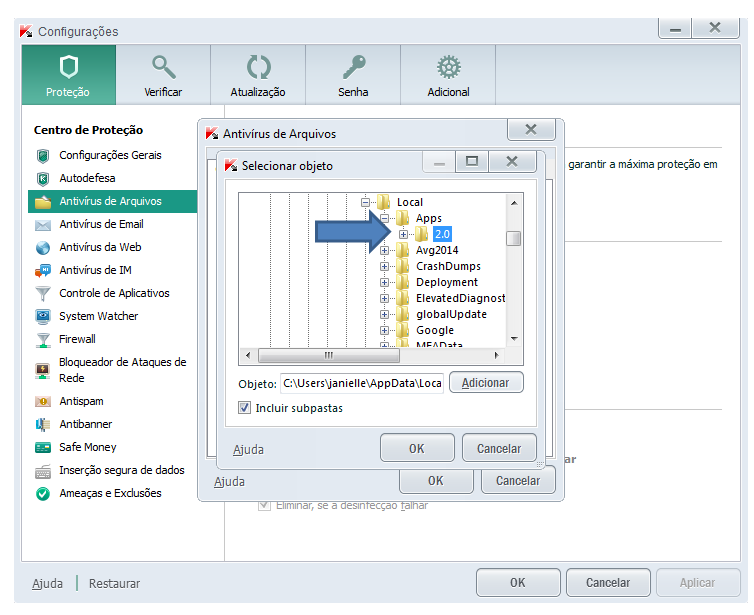Click Kaspersky logo in Configurações title bar
Screen dimensions: 754x615
pos(26,31)
